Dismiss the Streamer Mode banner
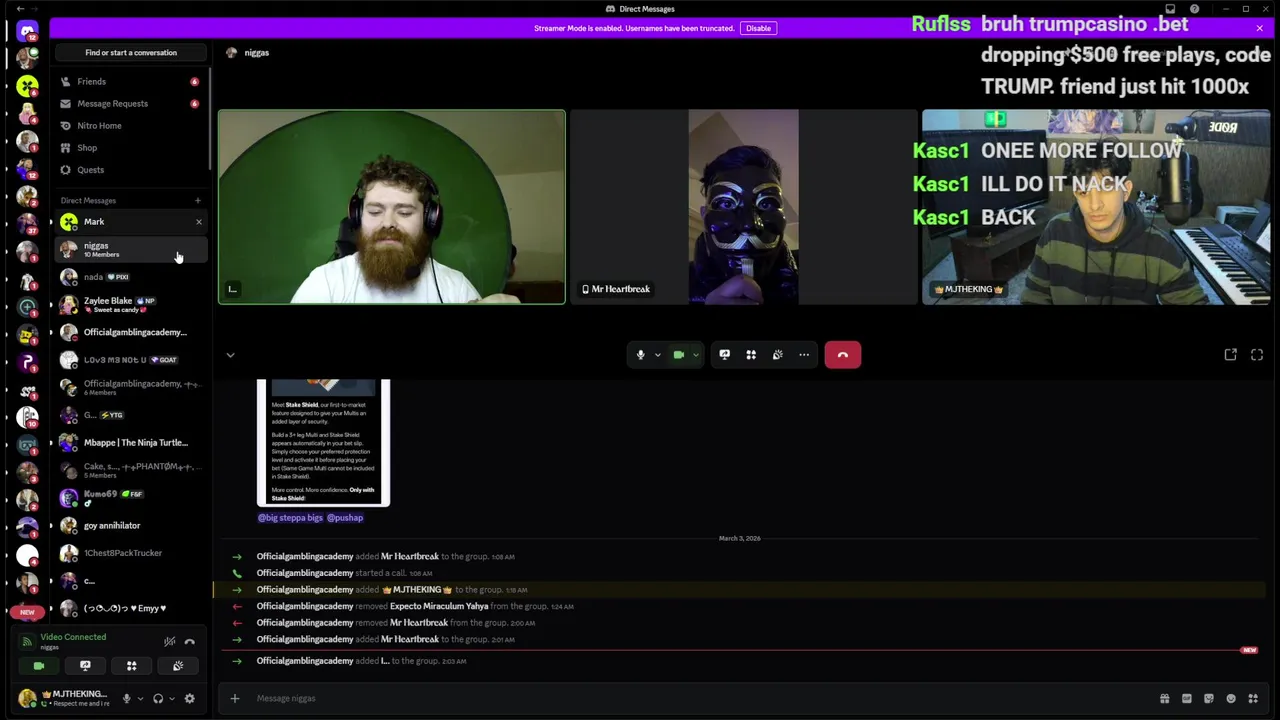This screenshot has width=1280, height=720. tap(1259, 28)
